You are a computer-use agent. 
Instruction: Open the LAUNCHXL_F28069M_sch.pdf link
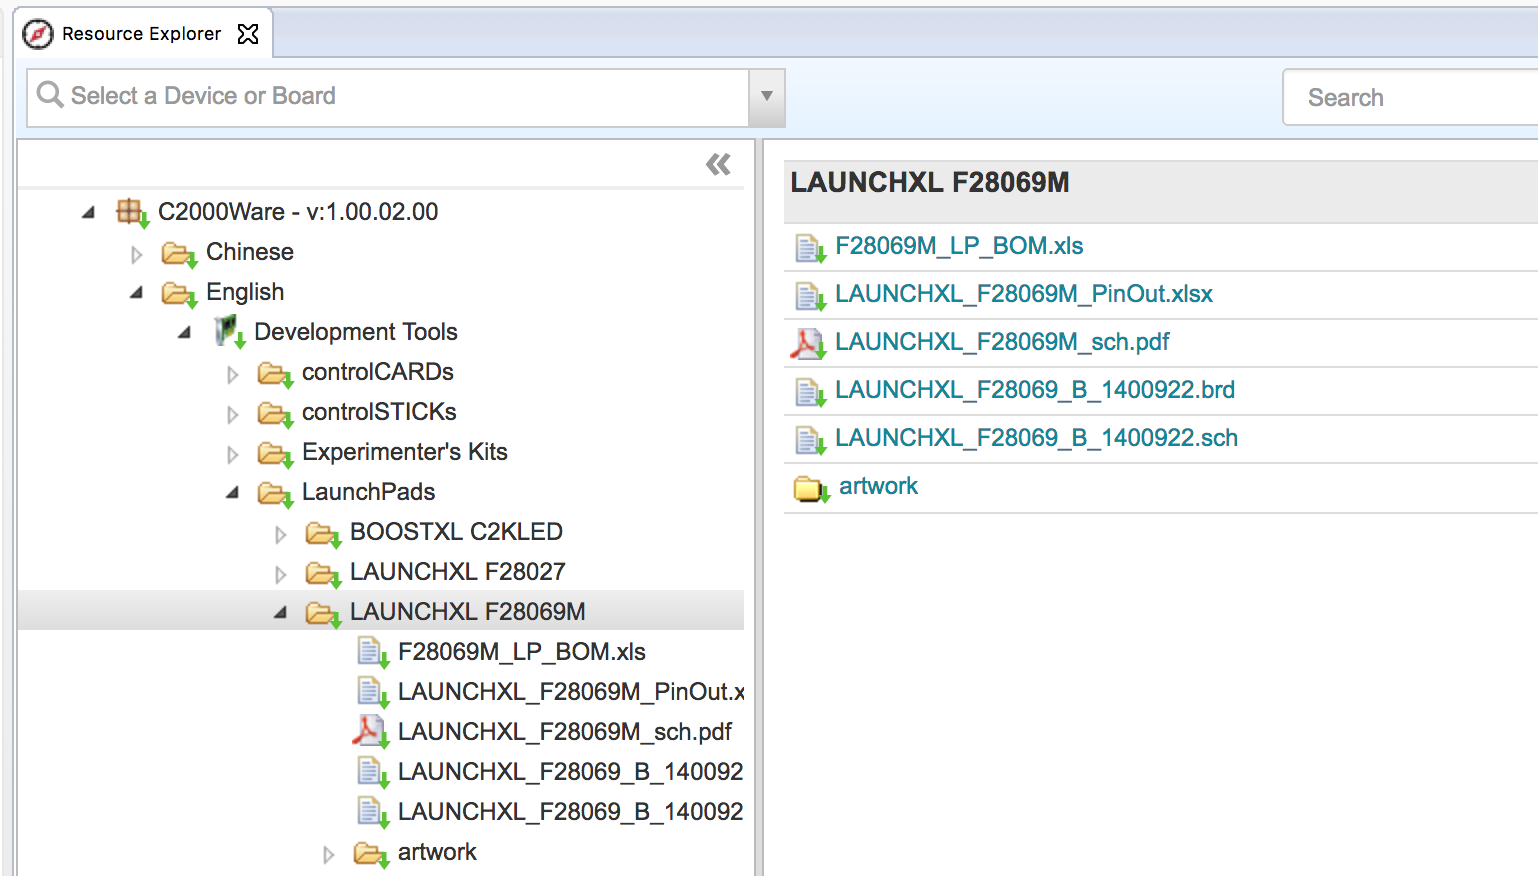pyautogui.click(x=1002, y=342)
